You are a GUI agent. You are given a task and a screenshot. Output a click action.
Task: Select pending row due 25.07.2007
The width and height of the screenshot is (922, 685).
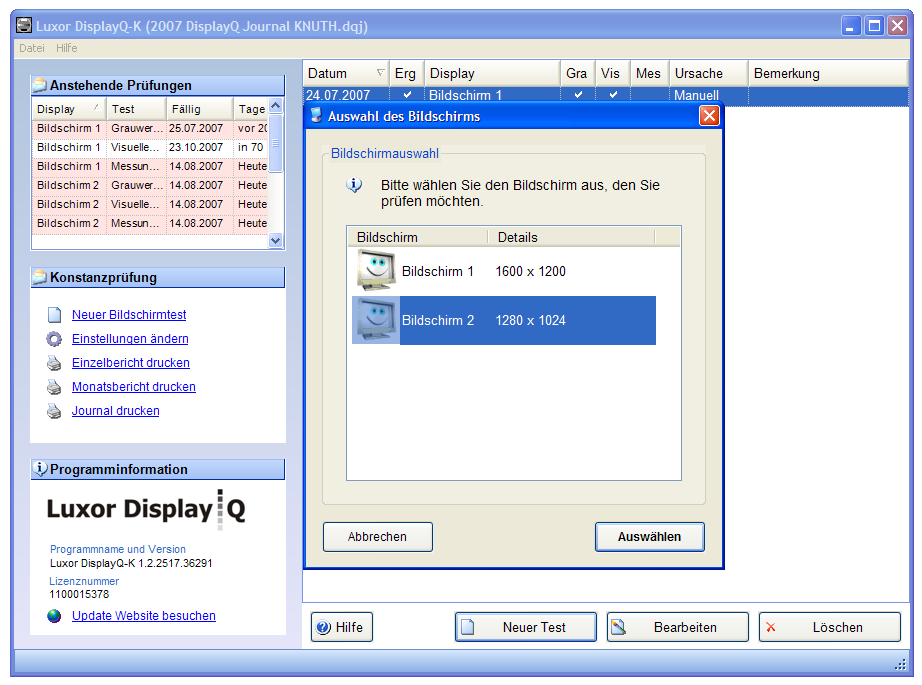pyautogui.click(x=150, y=128)
